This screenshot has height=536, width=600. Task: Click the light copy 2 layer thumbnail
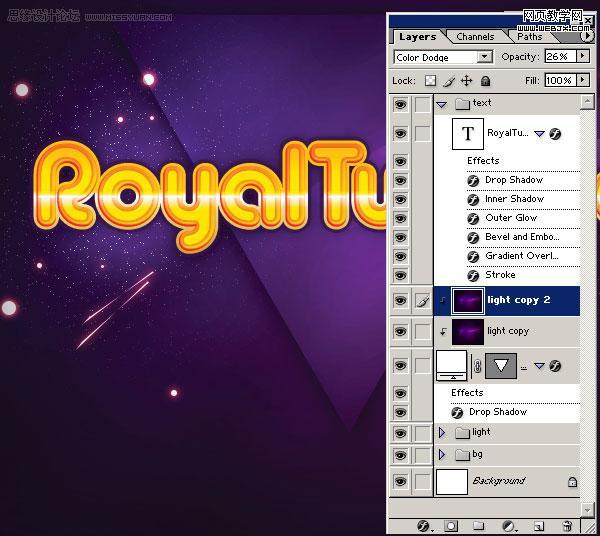pos(466,300)
